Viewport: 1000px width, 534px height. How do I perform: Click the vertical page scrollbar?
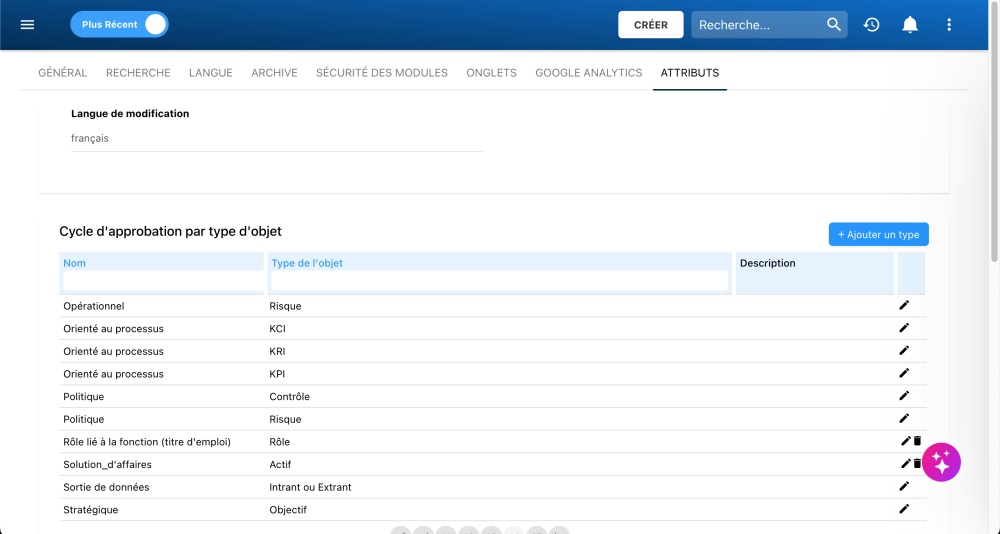tap(994, 131)
